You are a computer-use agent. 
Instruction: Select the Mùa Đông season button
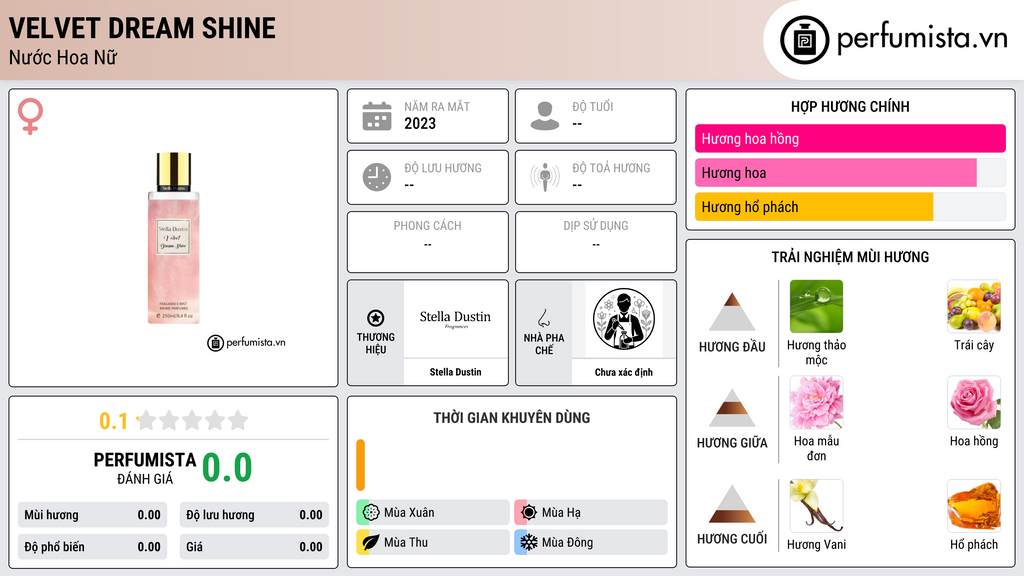pos(591,542)
